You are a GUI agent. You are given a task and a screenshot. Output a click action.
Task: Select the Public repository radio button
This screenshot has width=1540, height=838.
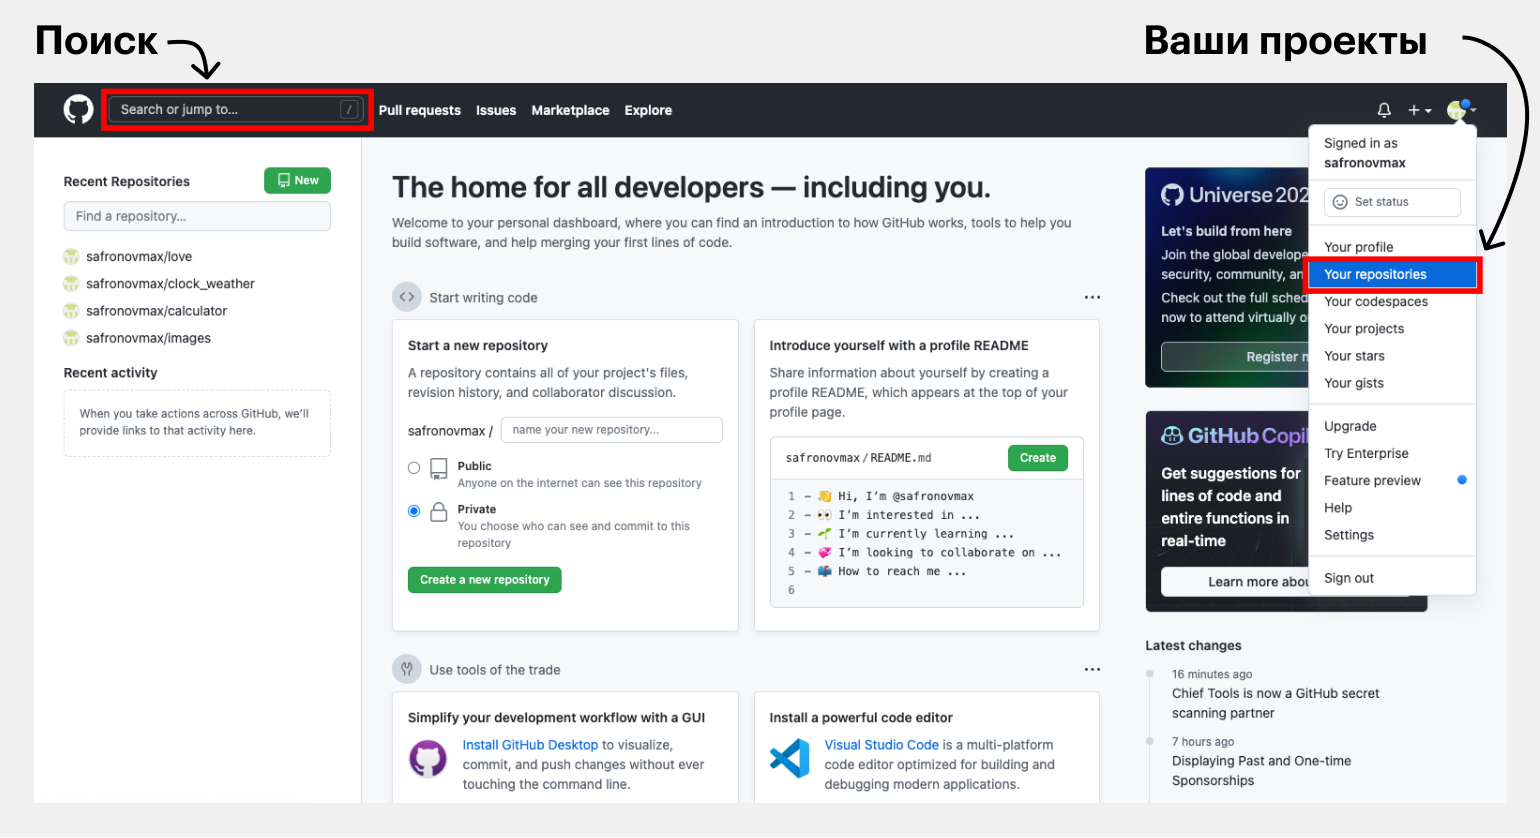click(414, 468)
